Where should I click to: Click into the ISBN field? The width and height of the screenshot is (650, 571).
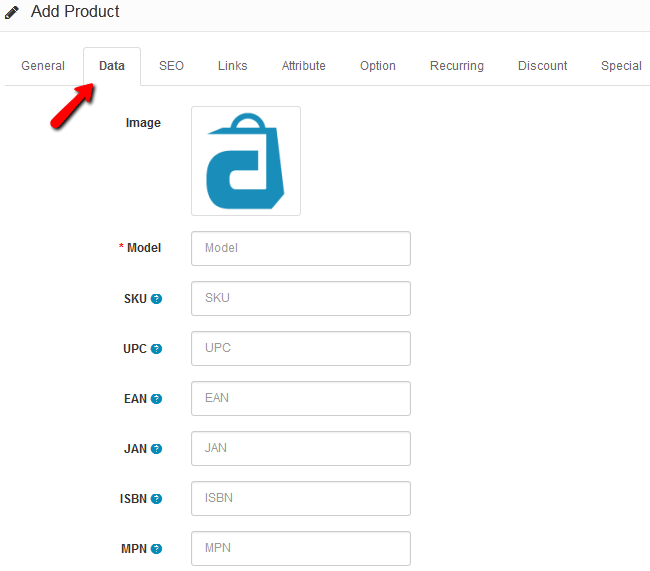[301, 498]
